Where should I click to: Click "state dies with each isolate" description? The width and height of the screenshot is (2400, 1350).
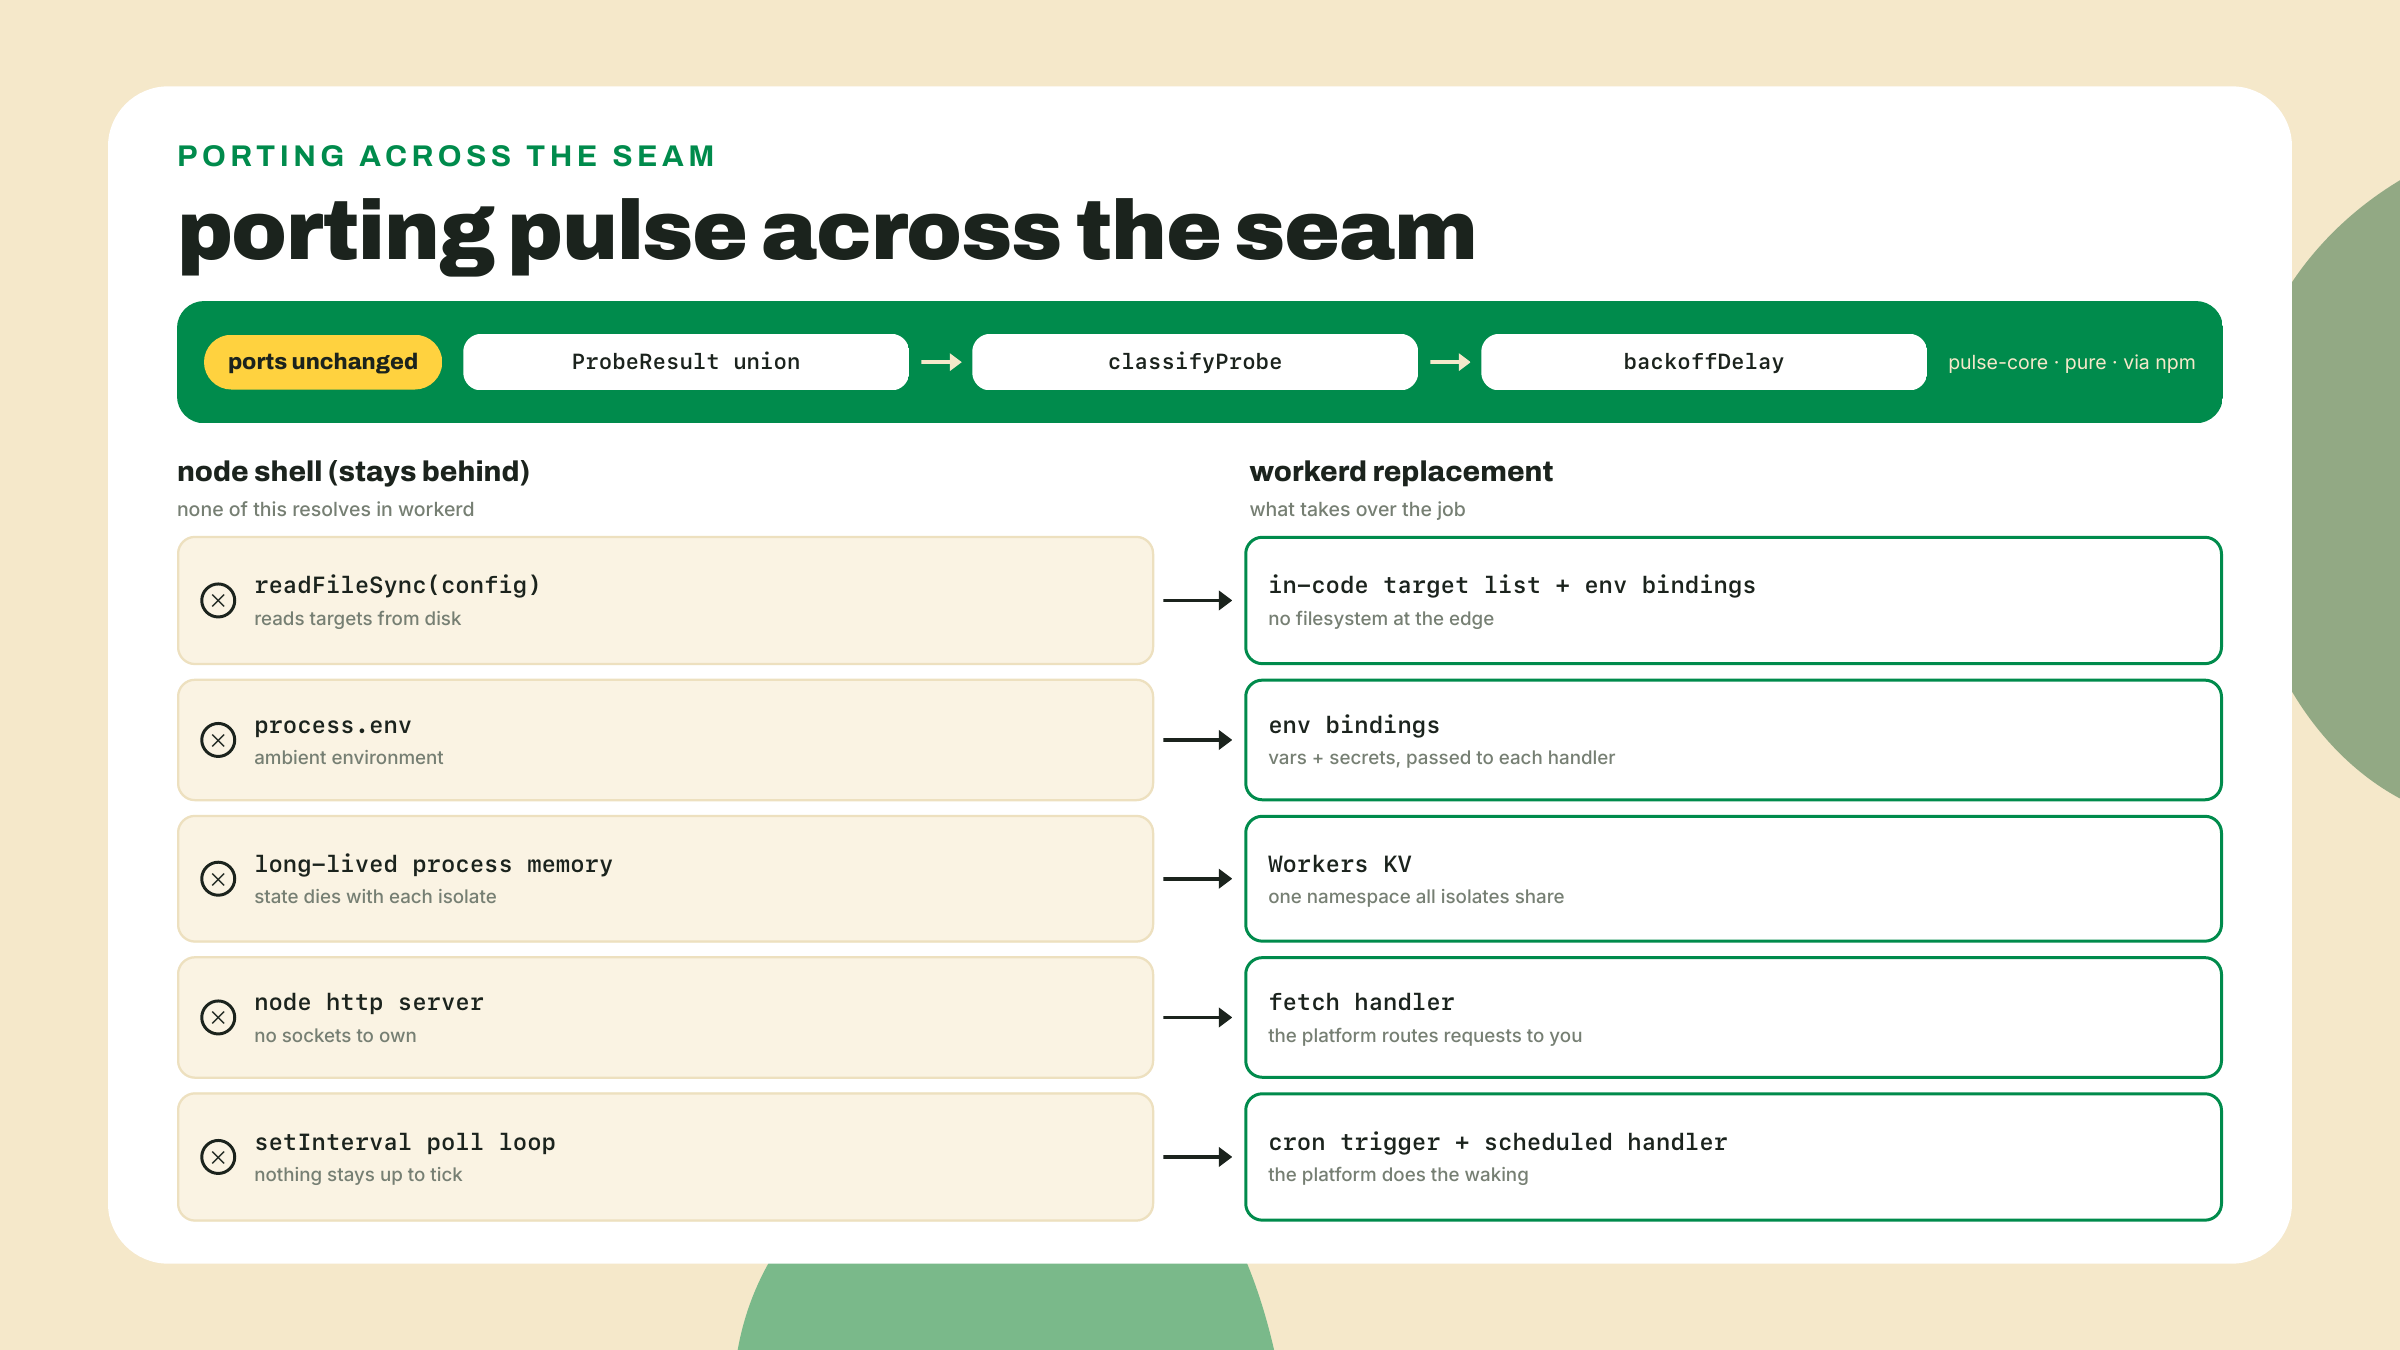[x=375, y=897]
